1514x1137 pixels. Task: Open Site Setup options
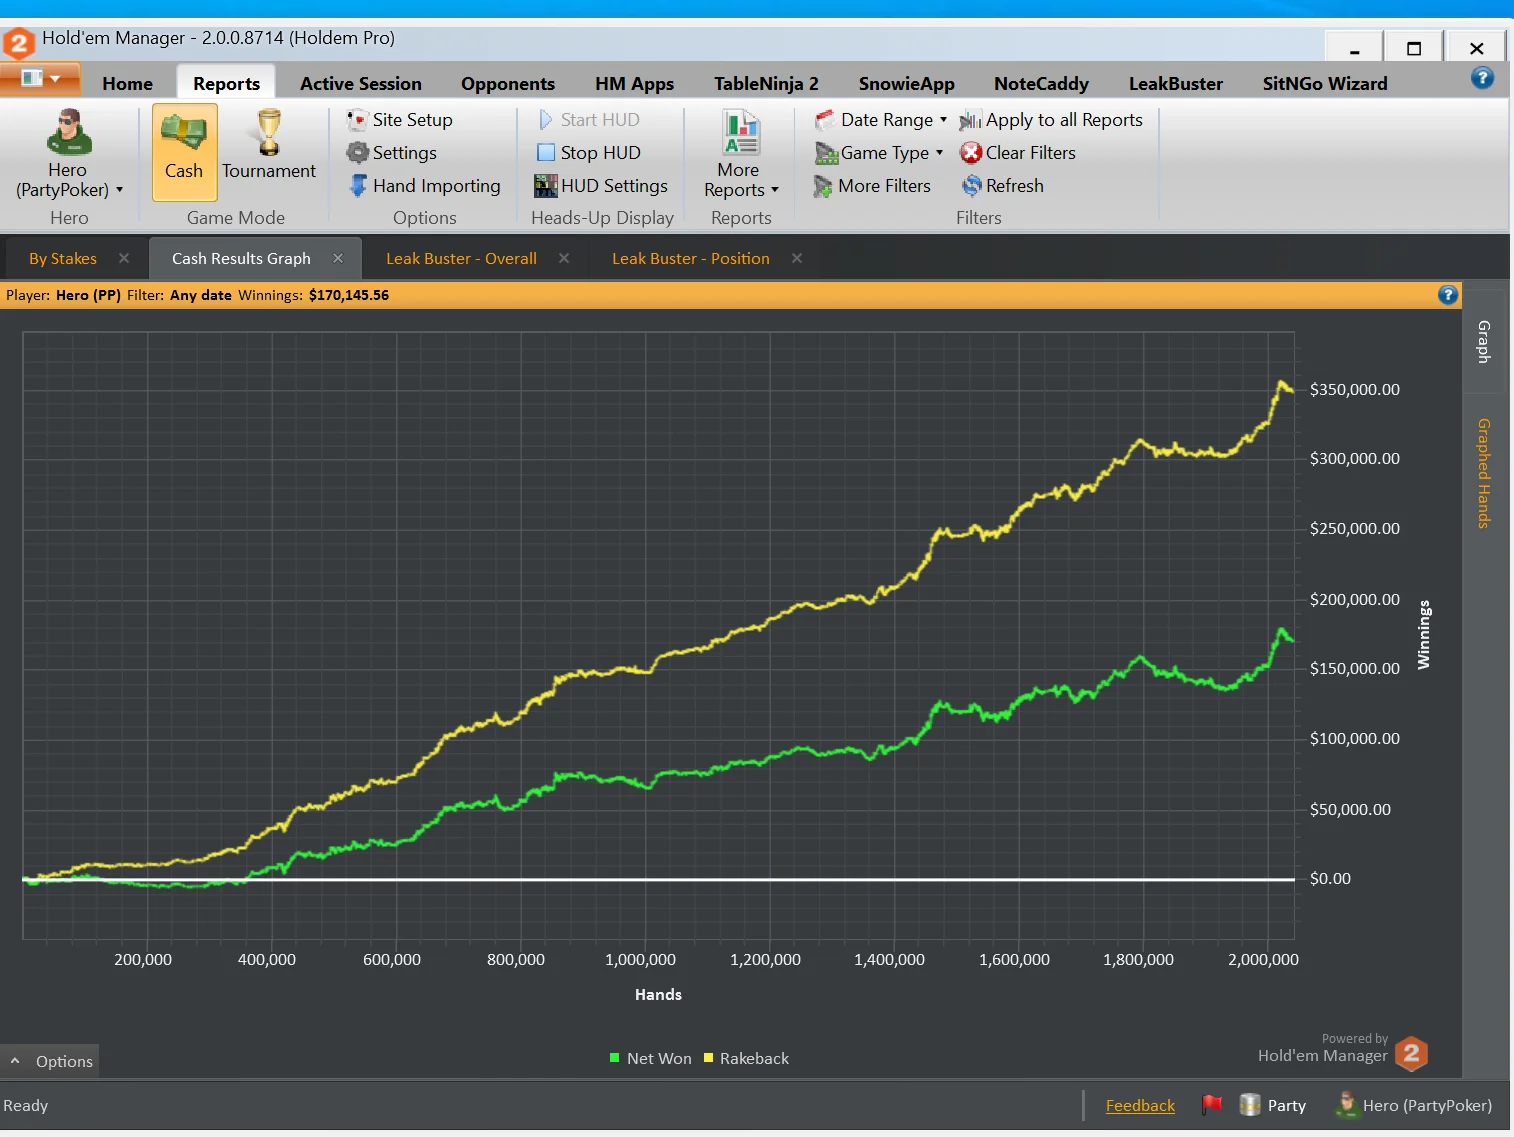pos(411,120)
